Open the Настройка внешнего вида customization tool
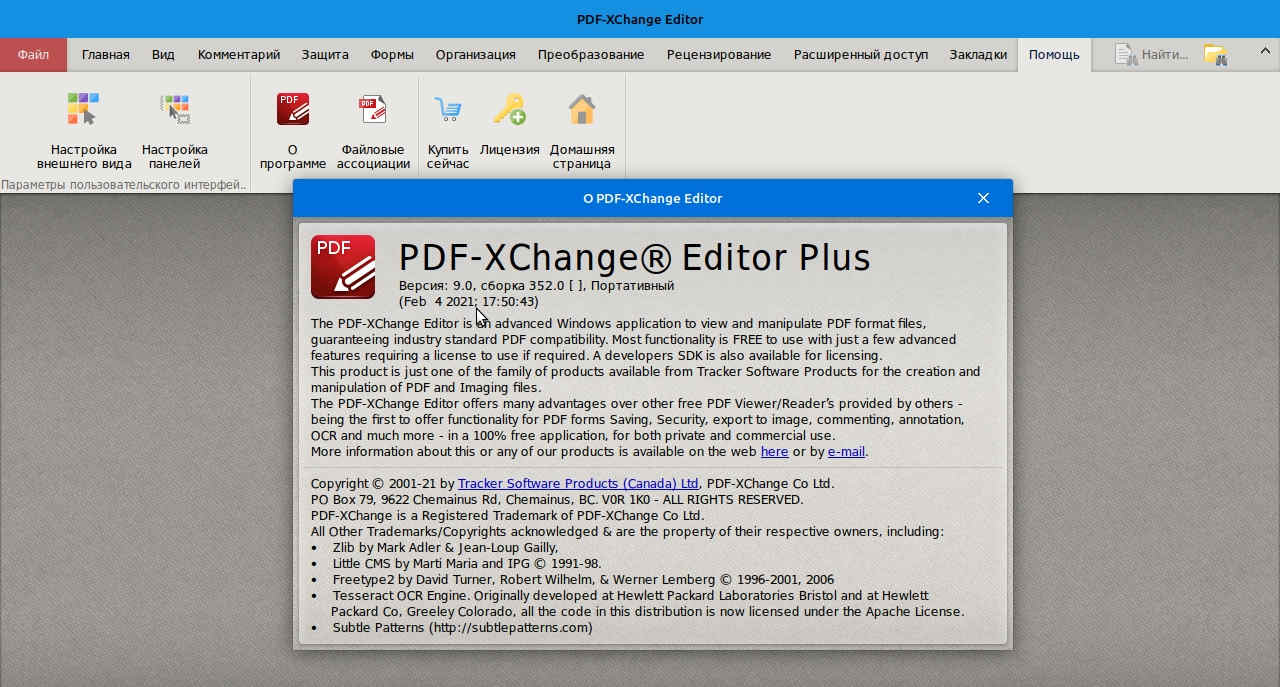The image size is (1280, 687). tap(84, 130)
